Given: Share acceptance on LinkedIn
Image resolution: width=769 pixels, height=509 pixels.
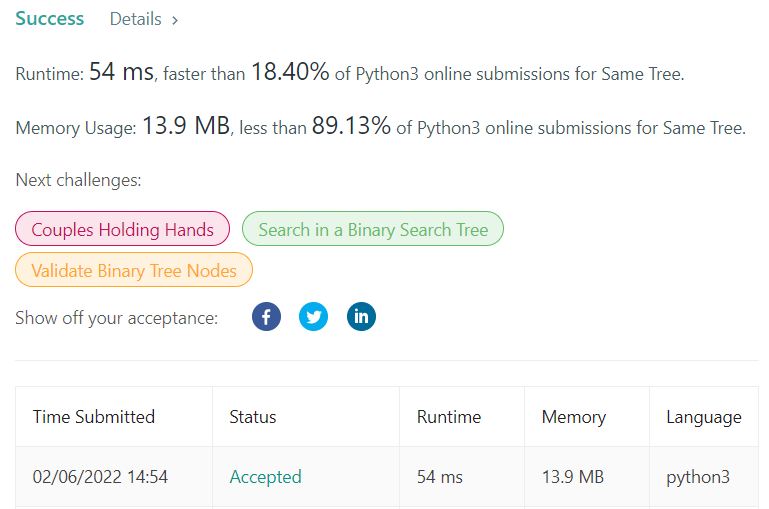Looking at the screenshot, I should pyautogui.click(x=361, y=318).
